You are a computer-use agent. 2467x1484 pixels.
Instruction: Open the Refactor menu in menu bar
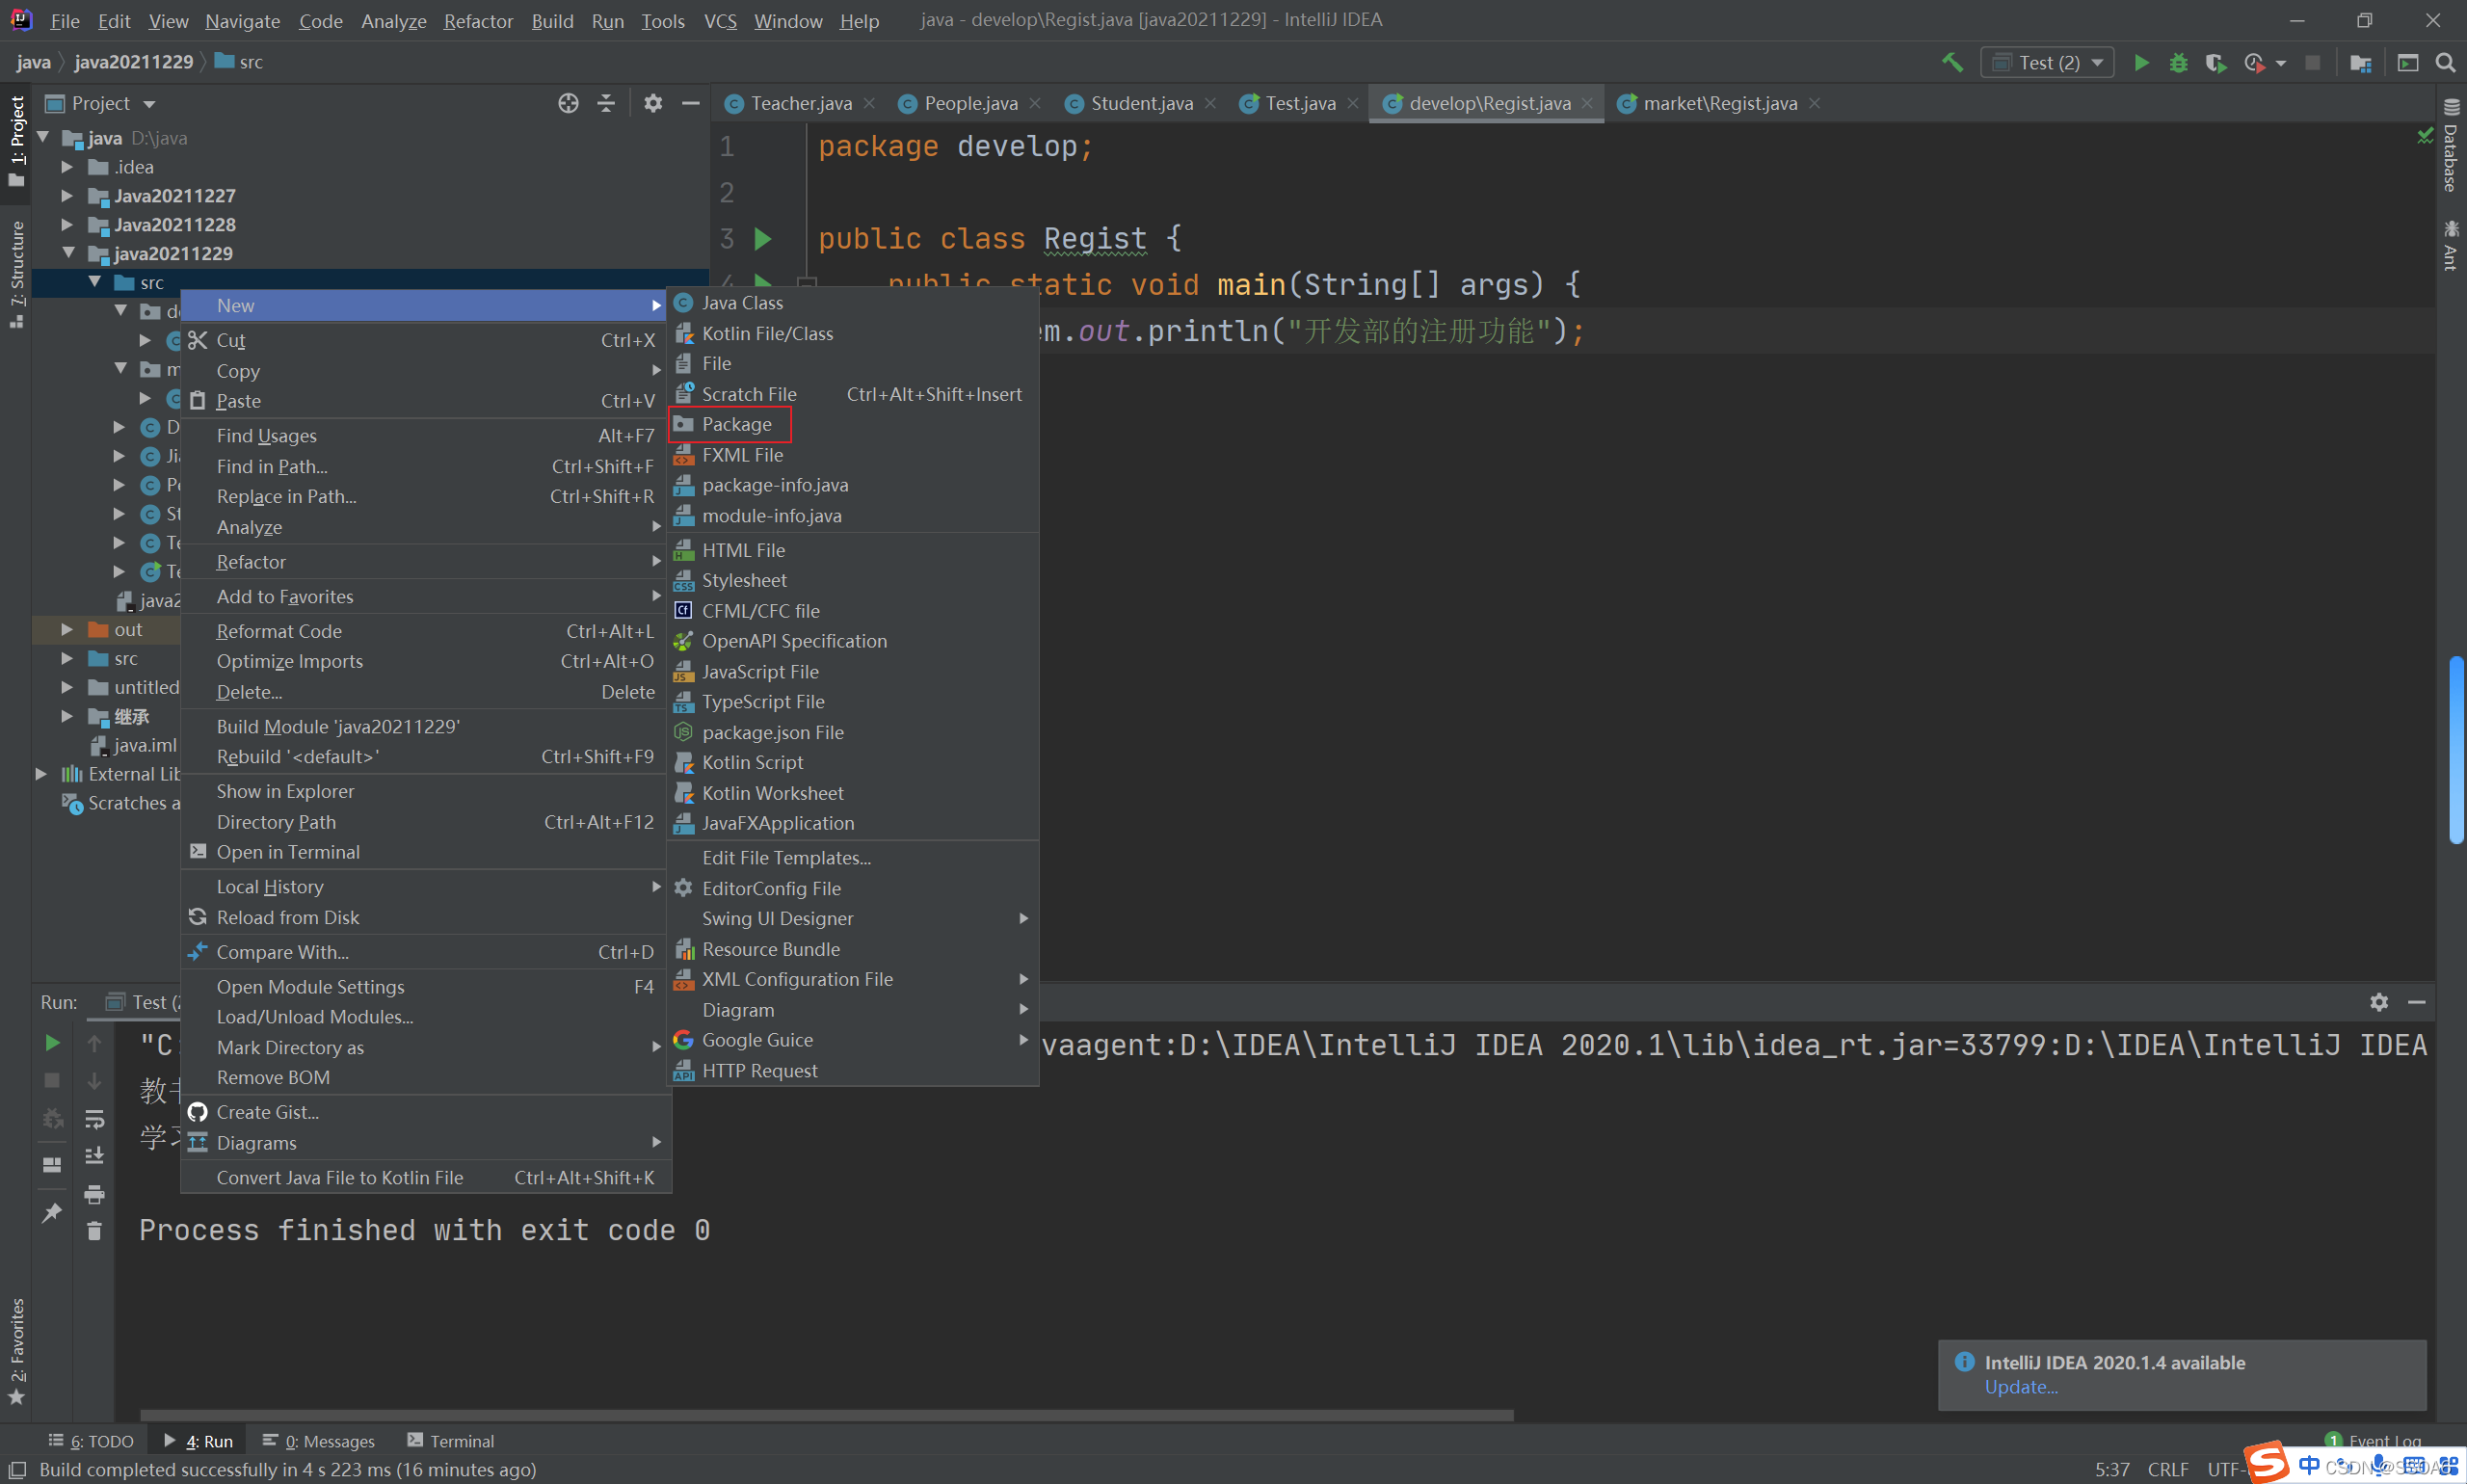tap(478, 20)
